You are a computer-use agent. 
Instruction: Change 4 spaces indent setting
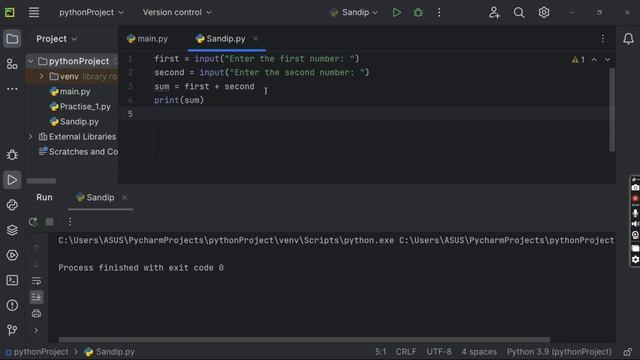click(x=479, y=352)
